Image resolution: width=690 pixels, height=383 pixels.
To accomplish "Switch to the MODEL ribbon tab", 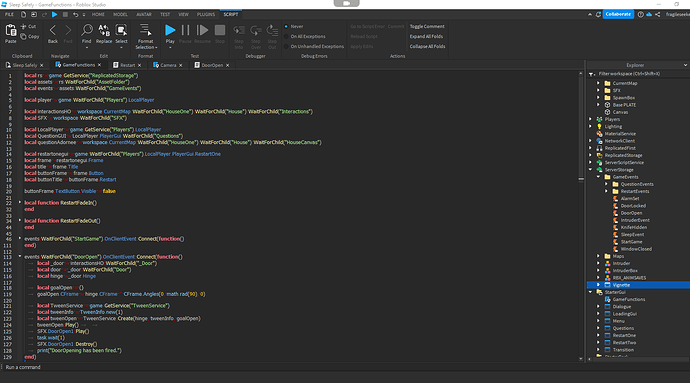I will [x=120, y=15].
